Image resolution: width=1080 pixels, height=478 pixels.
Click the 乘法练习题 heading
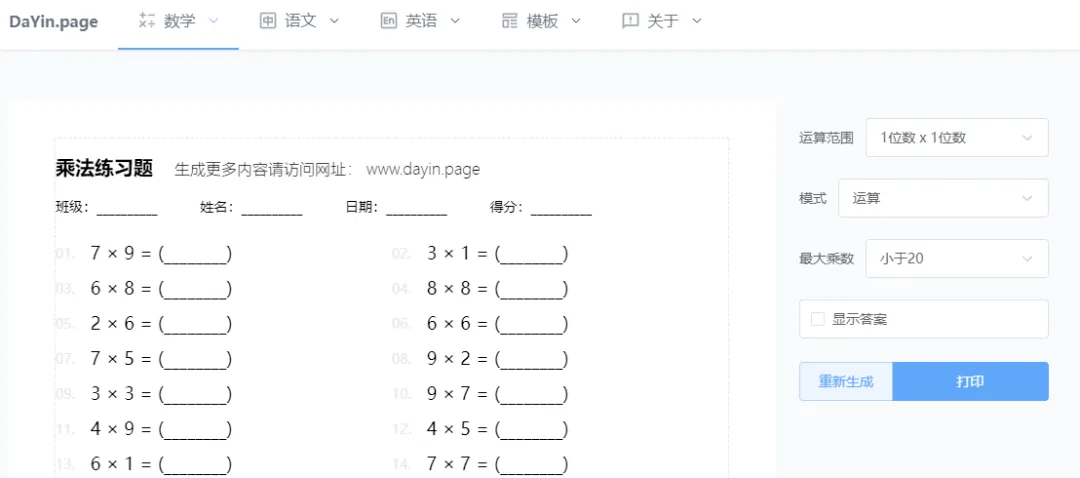pyautogui.click(x=104, y=169)
